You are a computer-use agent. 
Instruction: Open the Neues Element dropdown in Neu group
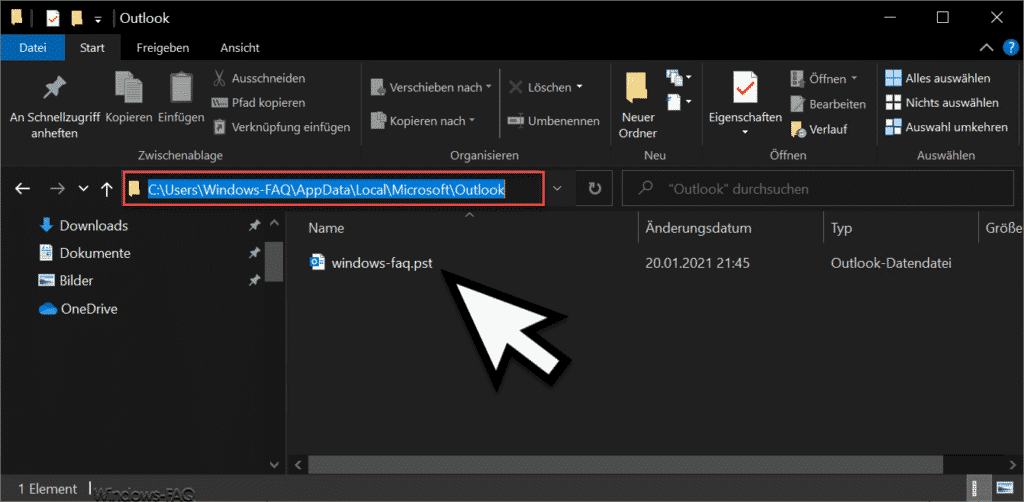coord(679,77)
